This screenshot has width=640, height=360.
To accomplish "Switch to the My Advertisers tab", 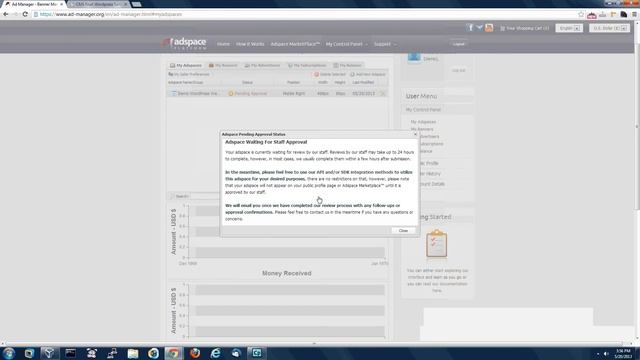I will point(262,65).
